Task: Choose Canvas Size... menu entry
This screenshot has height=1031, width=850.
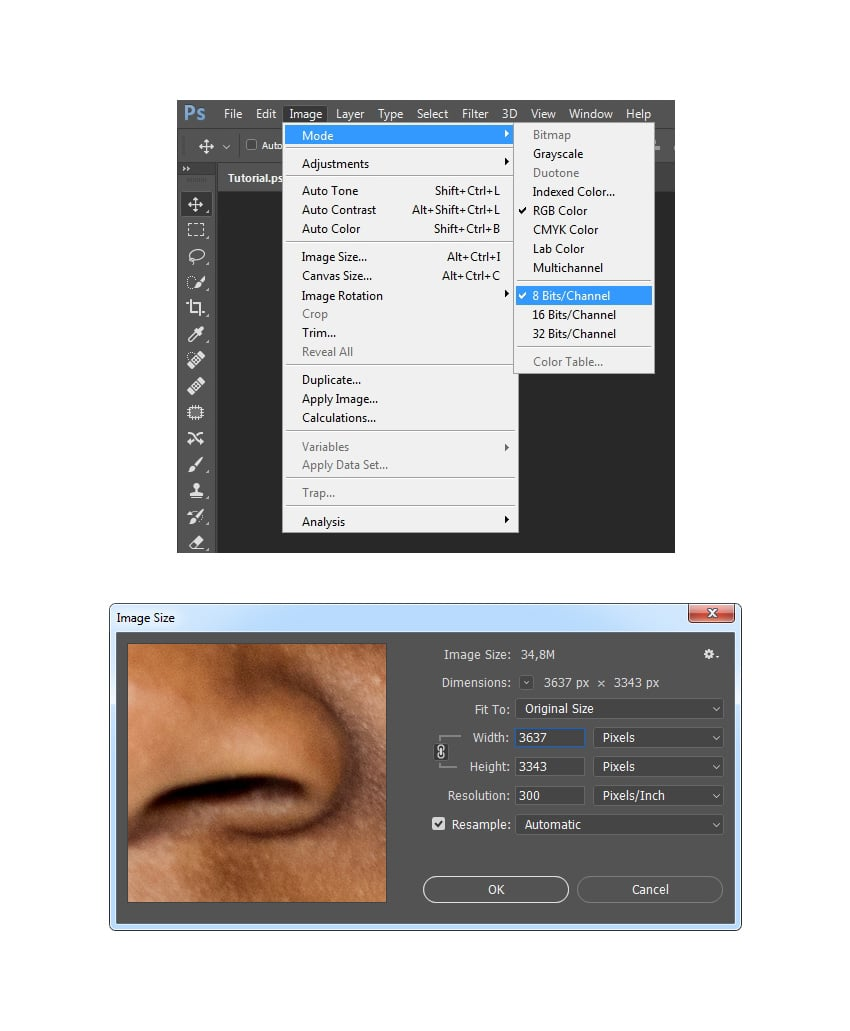Action: tap(400, 276)
